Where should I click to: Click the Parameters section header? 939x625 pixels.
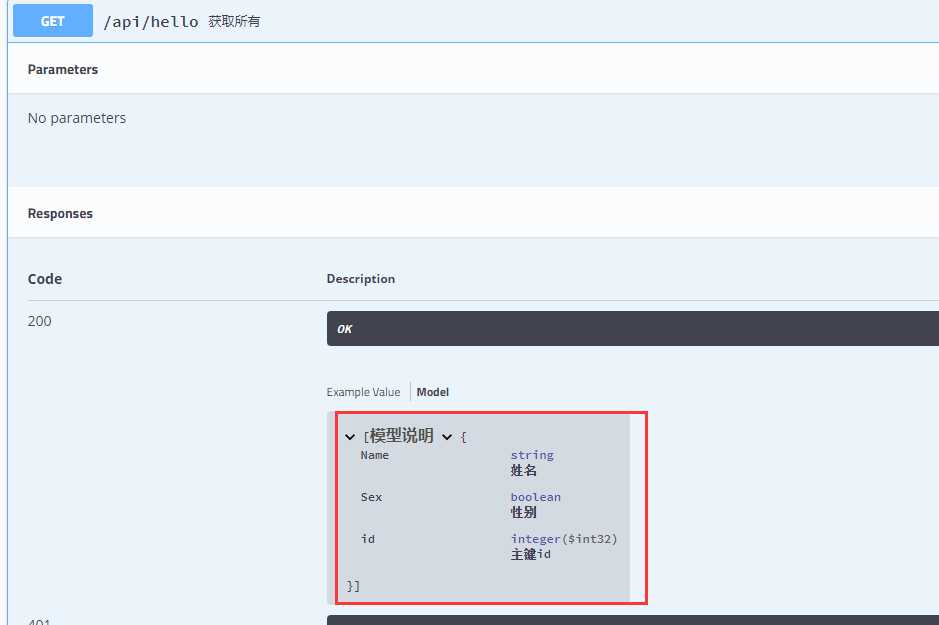(x=63, y=69)
